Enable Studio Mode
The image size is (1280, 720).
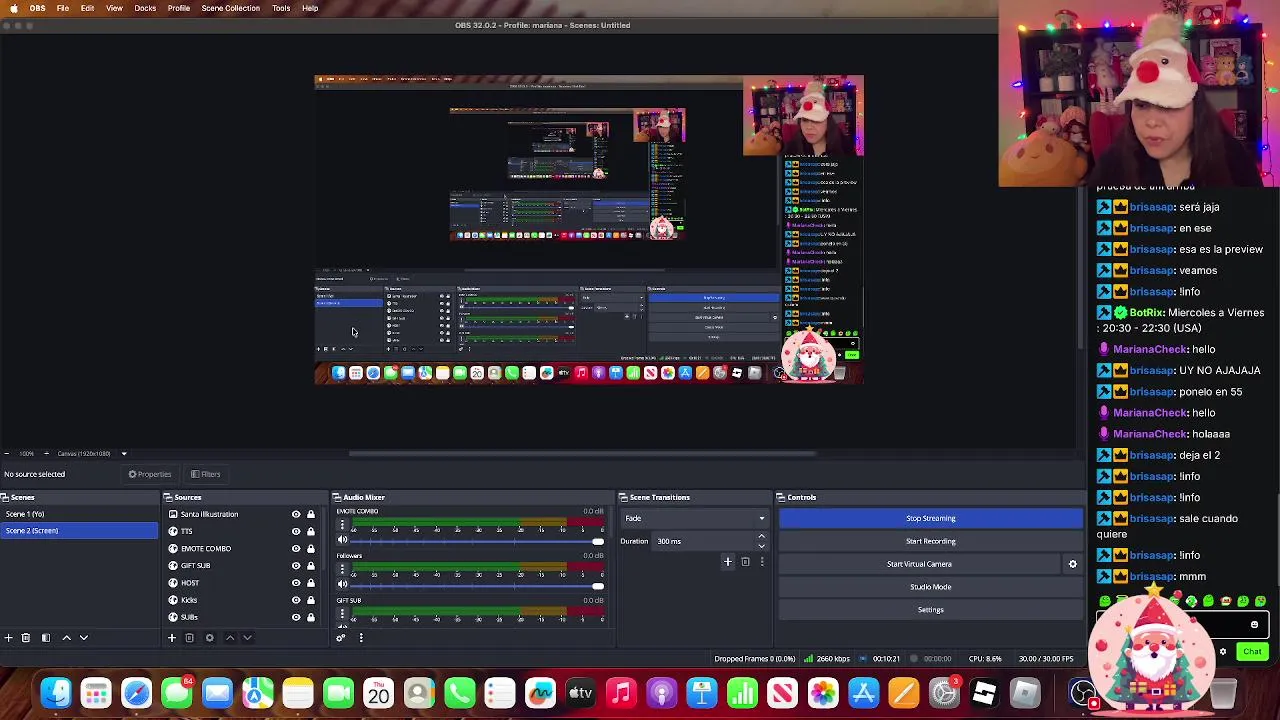click(930, 587)
